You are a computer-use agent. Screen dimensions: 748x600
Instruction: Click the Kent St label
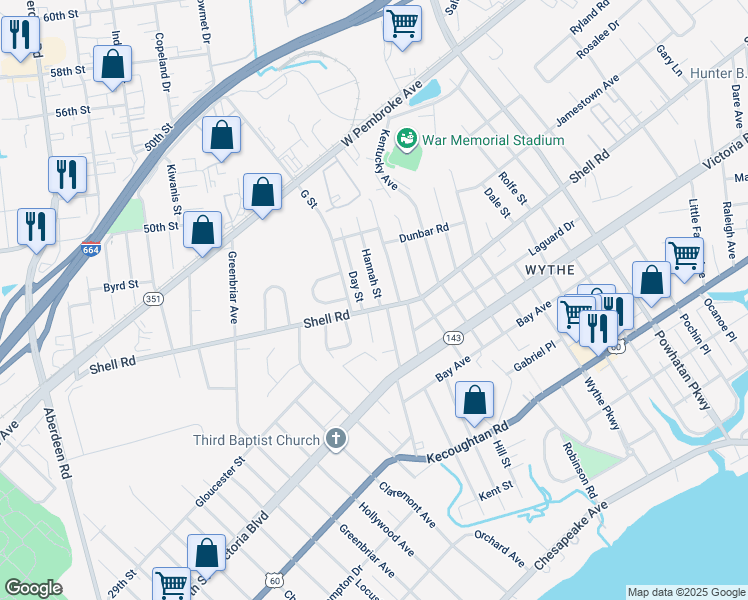pos(496,491)
